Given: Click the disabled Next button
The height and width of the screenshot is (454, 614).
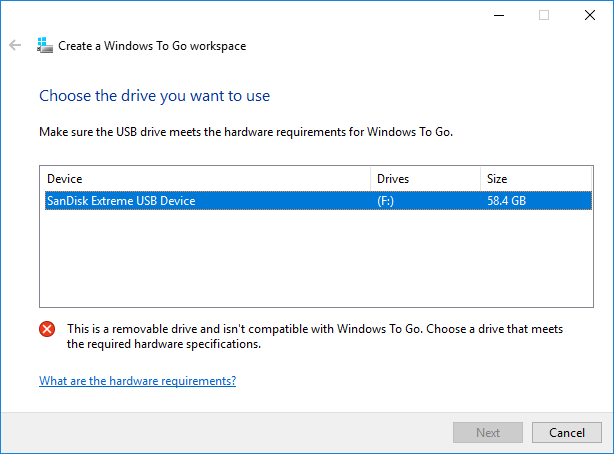Looking at the screenshot, I should (488, 432).
